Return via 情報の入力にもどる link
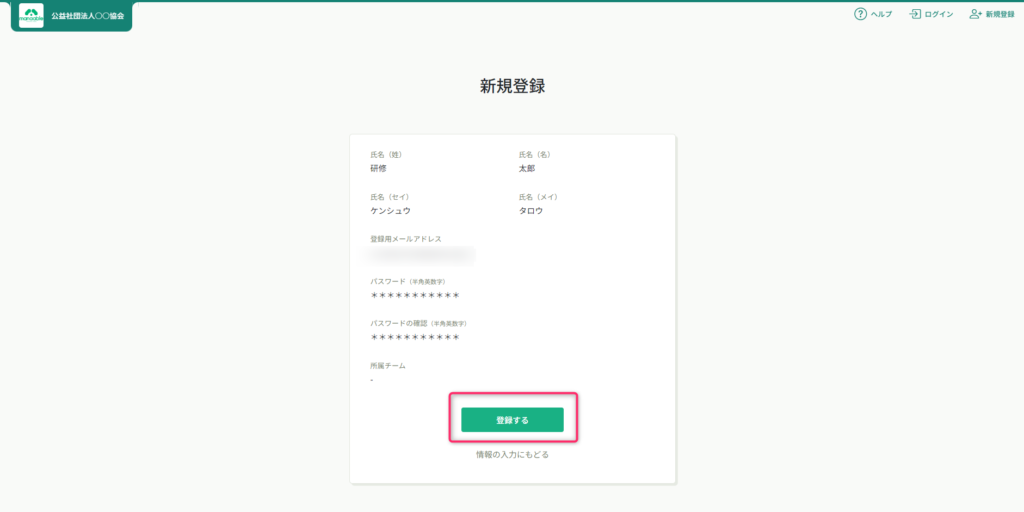Viewport: 1024px width, 512px height. coord(512,455)
